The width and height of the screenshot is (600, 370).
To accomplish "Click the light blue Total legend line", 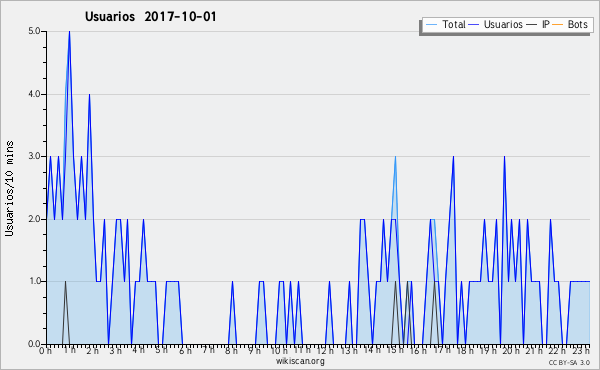I will (x=432, y=25).
